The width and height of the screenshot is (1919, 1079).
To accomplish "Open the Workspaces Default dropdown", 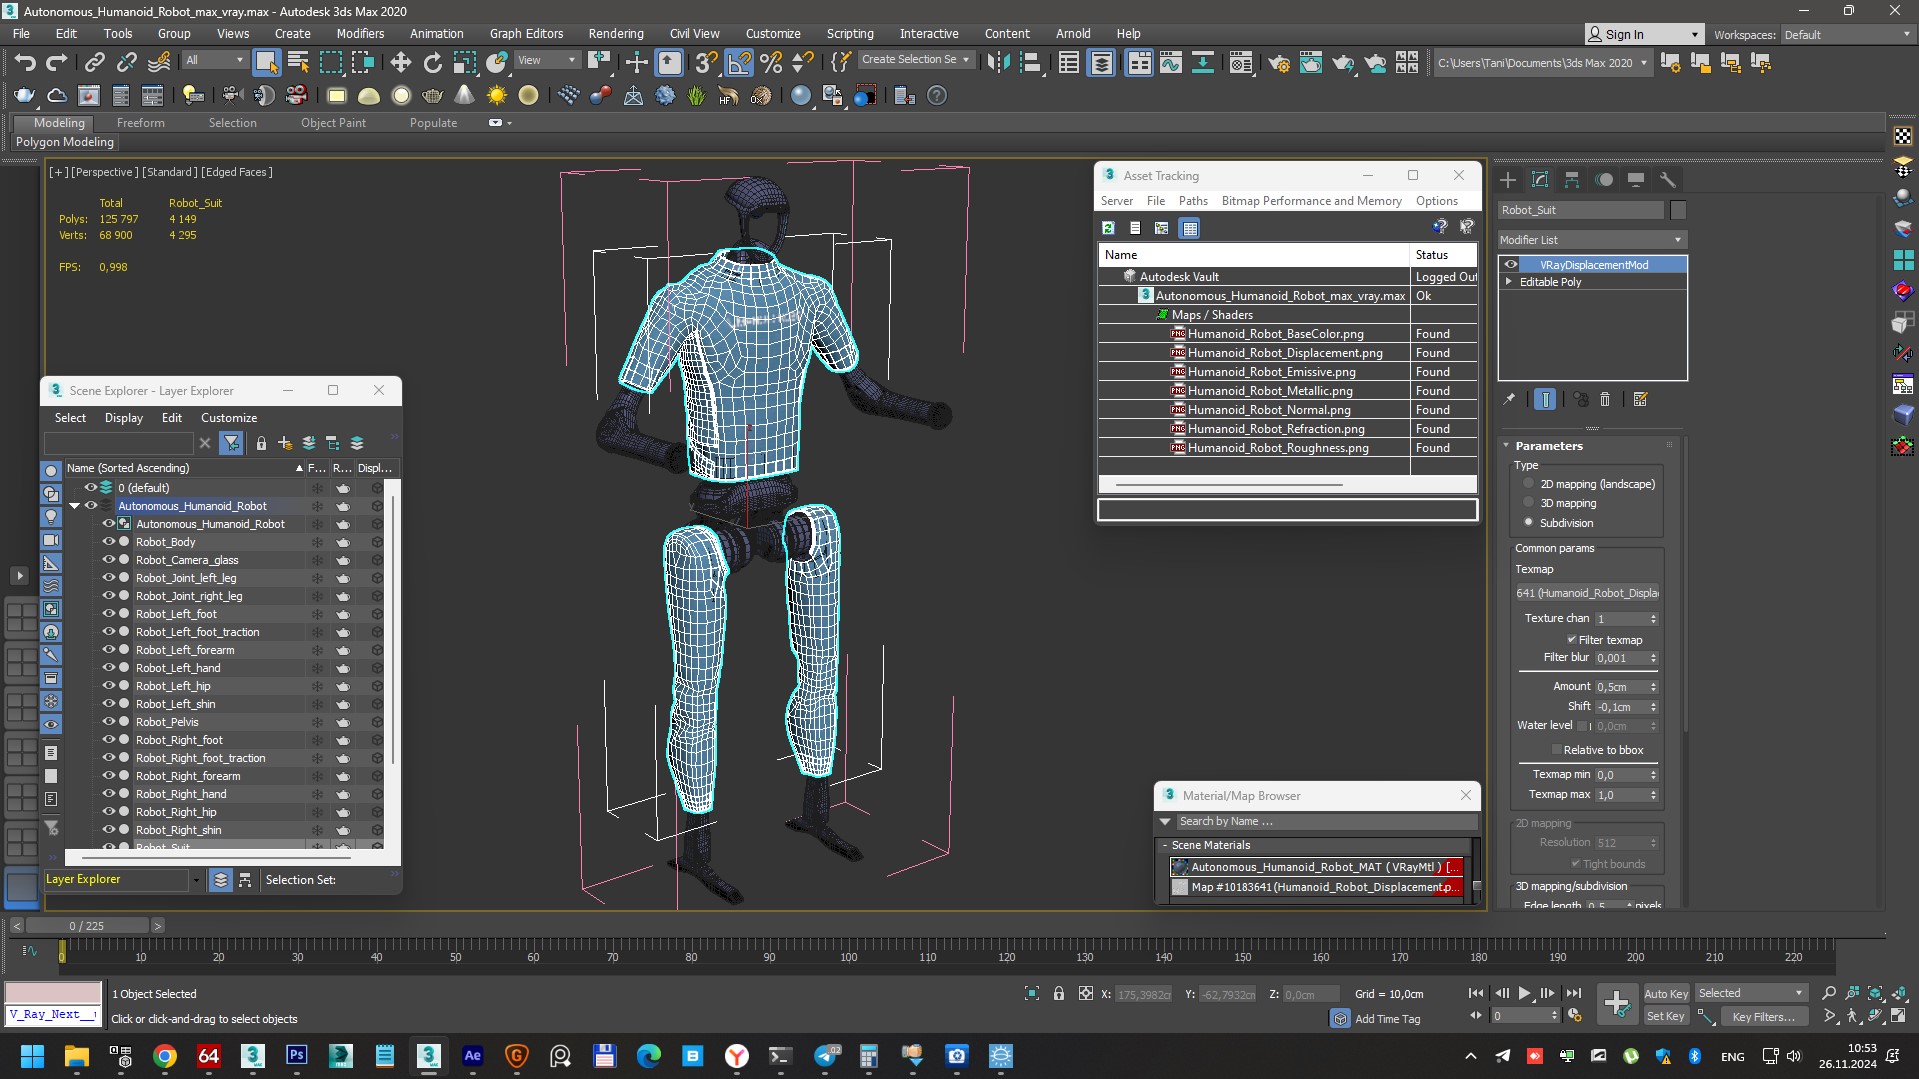I will [x=1848, y=34].
